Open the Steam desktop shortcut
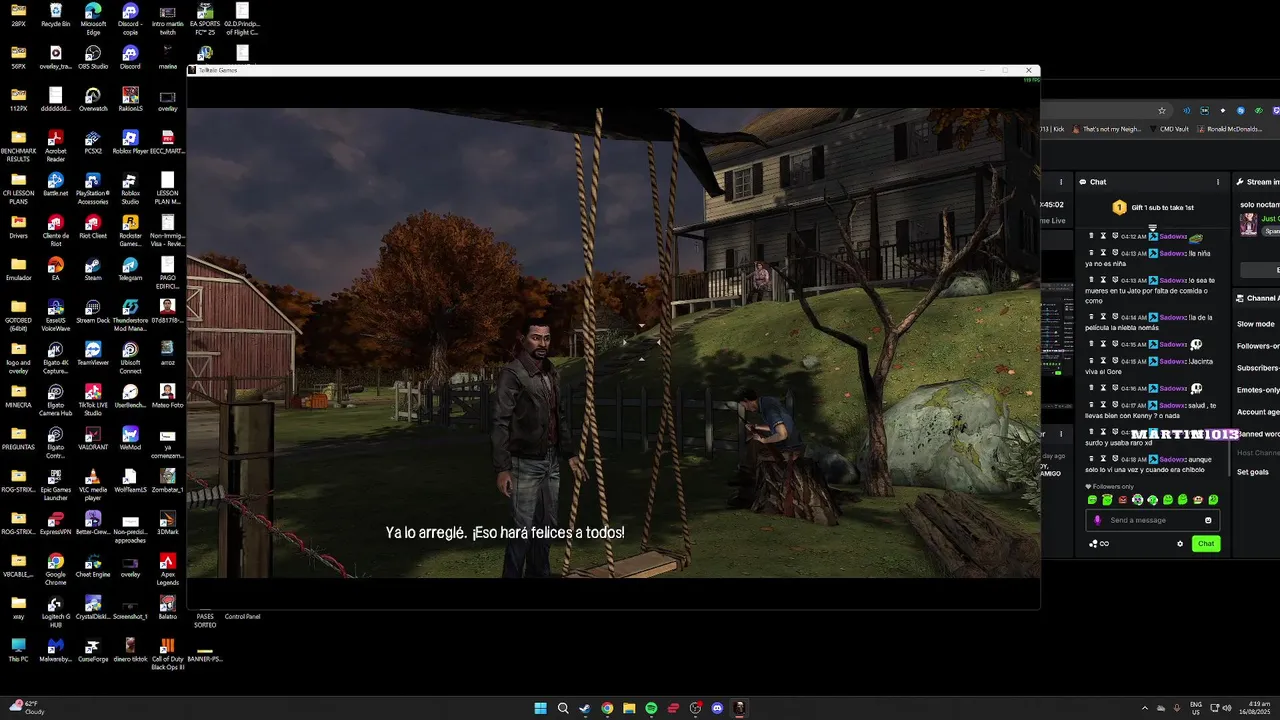1280x720 pixels. [93, 269]
